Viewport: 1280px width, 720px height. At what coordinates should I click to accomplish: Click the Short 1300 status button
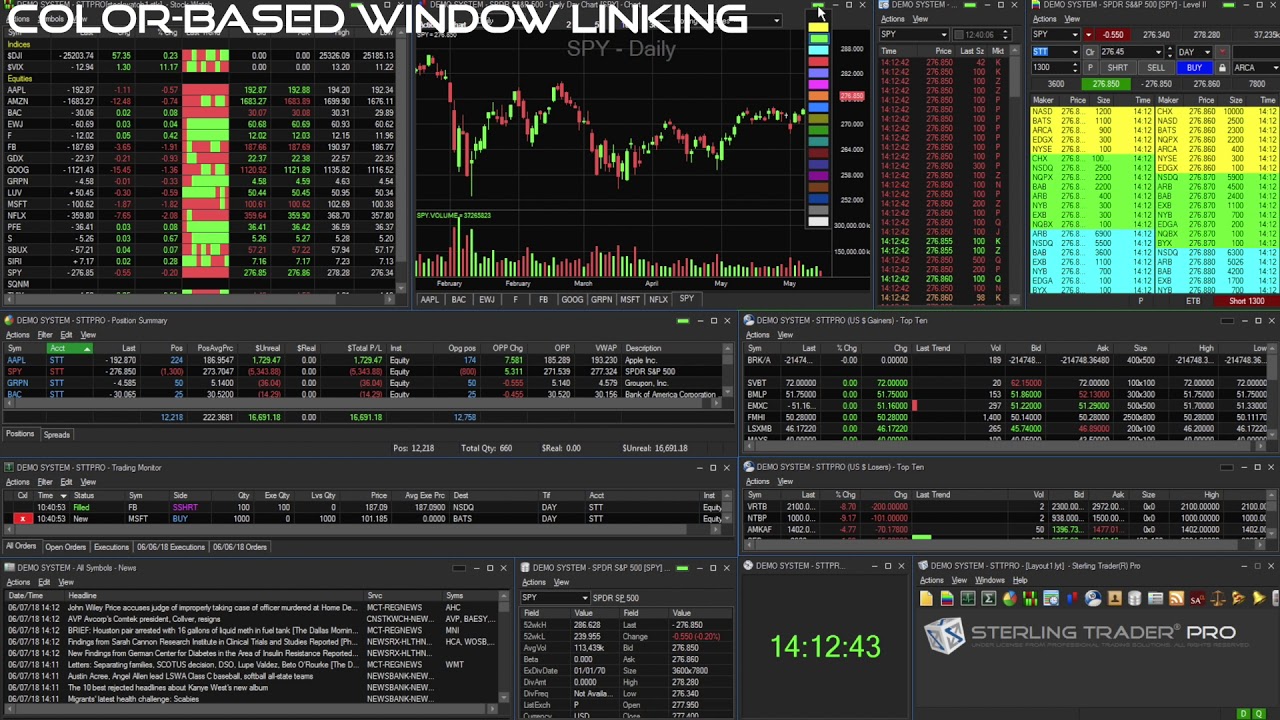[x=1247, y=301]
